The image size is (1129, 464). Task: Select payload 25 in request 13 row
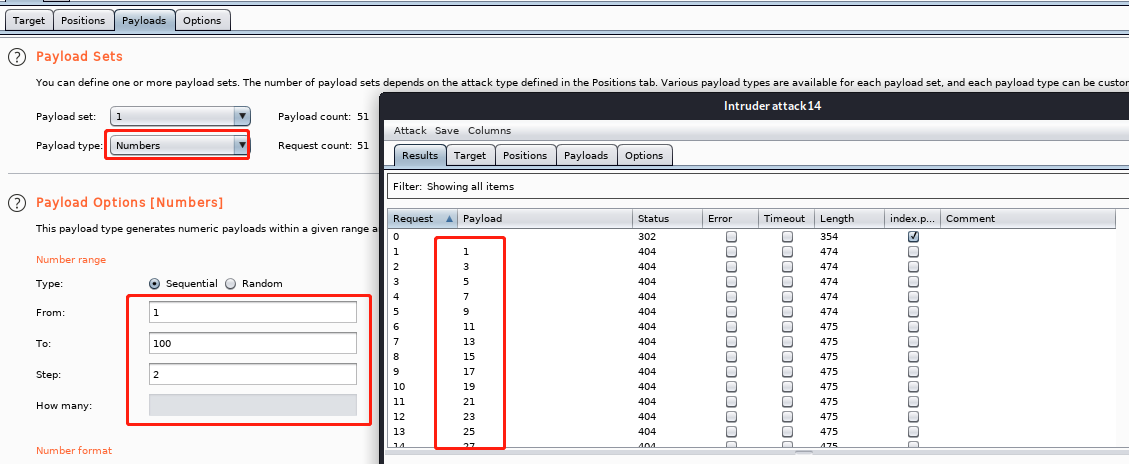pyautogui.click(x=469, y=432)
